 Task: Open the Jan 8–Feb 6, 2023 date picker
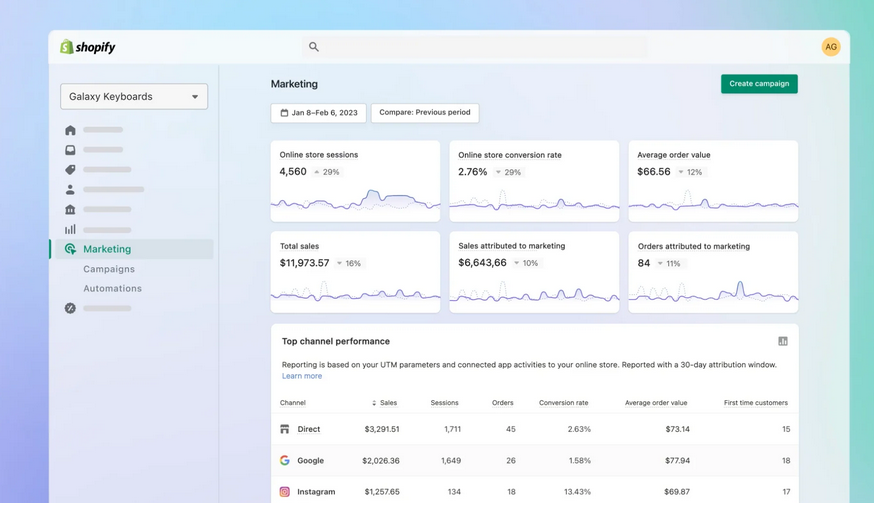tap(318, 113)
